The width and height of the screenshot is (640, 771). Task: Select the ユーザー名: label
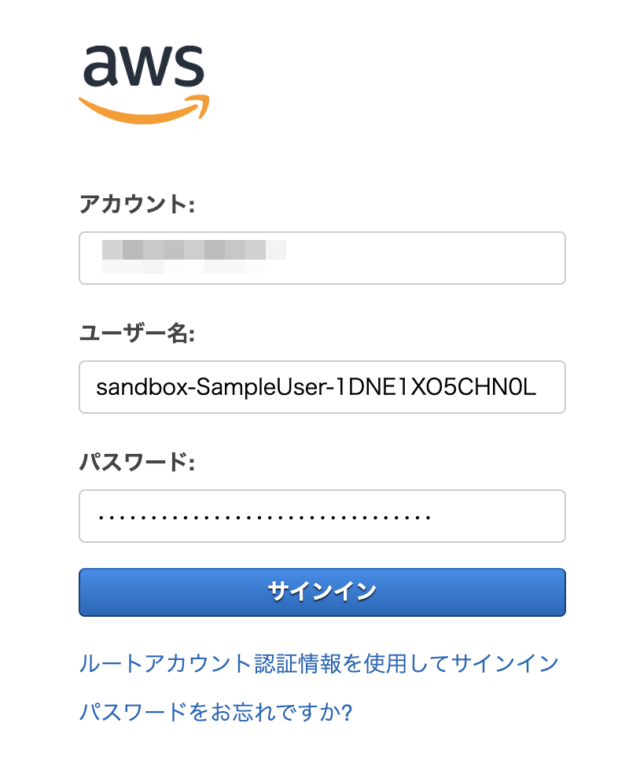[x=137, y=333]
